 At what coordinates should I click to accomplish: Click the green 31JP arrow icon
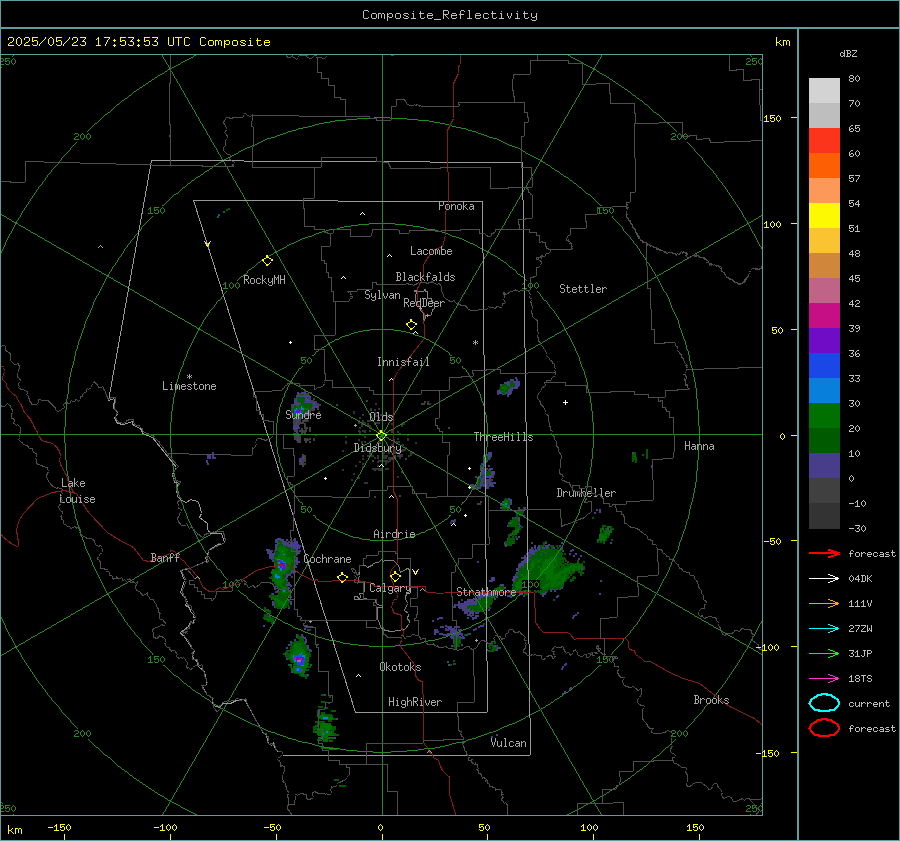pos(824,653)
